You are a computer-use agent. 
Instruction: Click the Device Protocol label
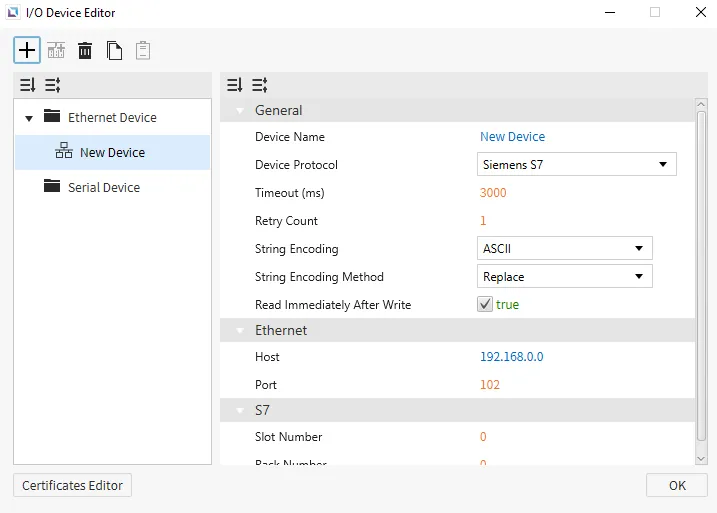coord(296,165)
